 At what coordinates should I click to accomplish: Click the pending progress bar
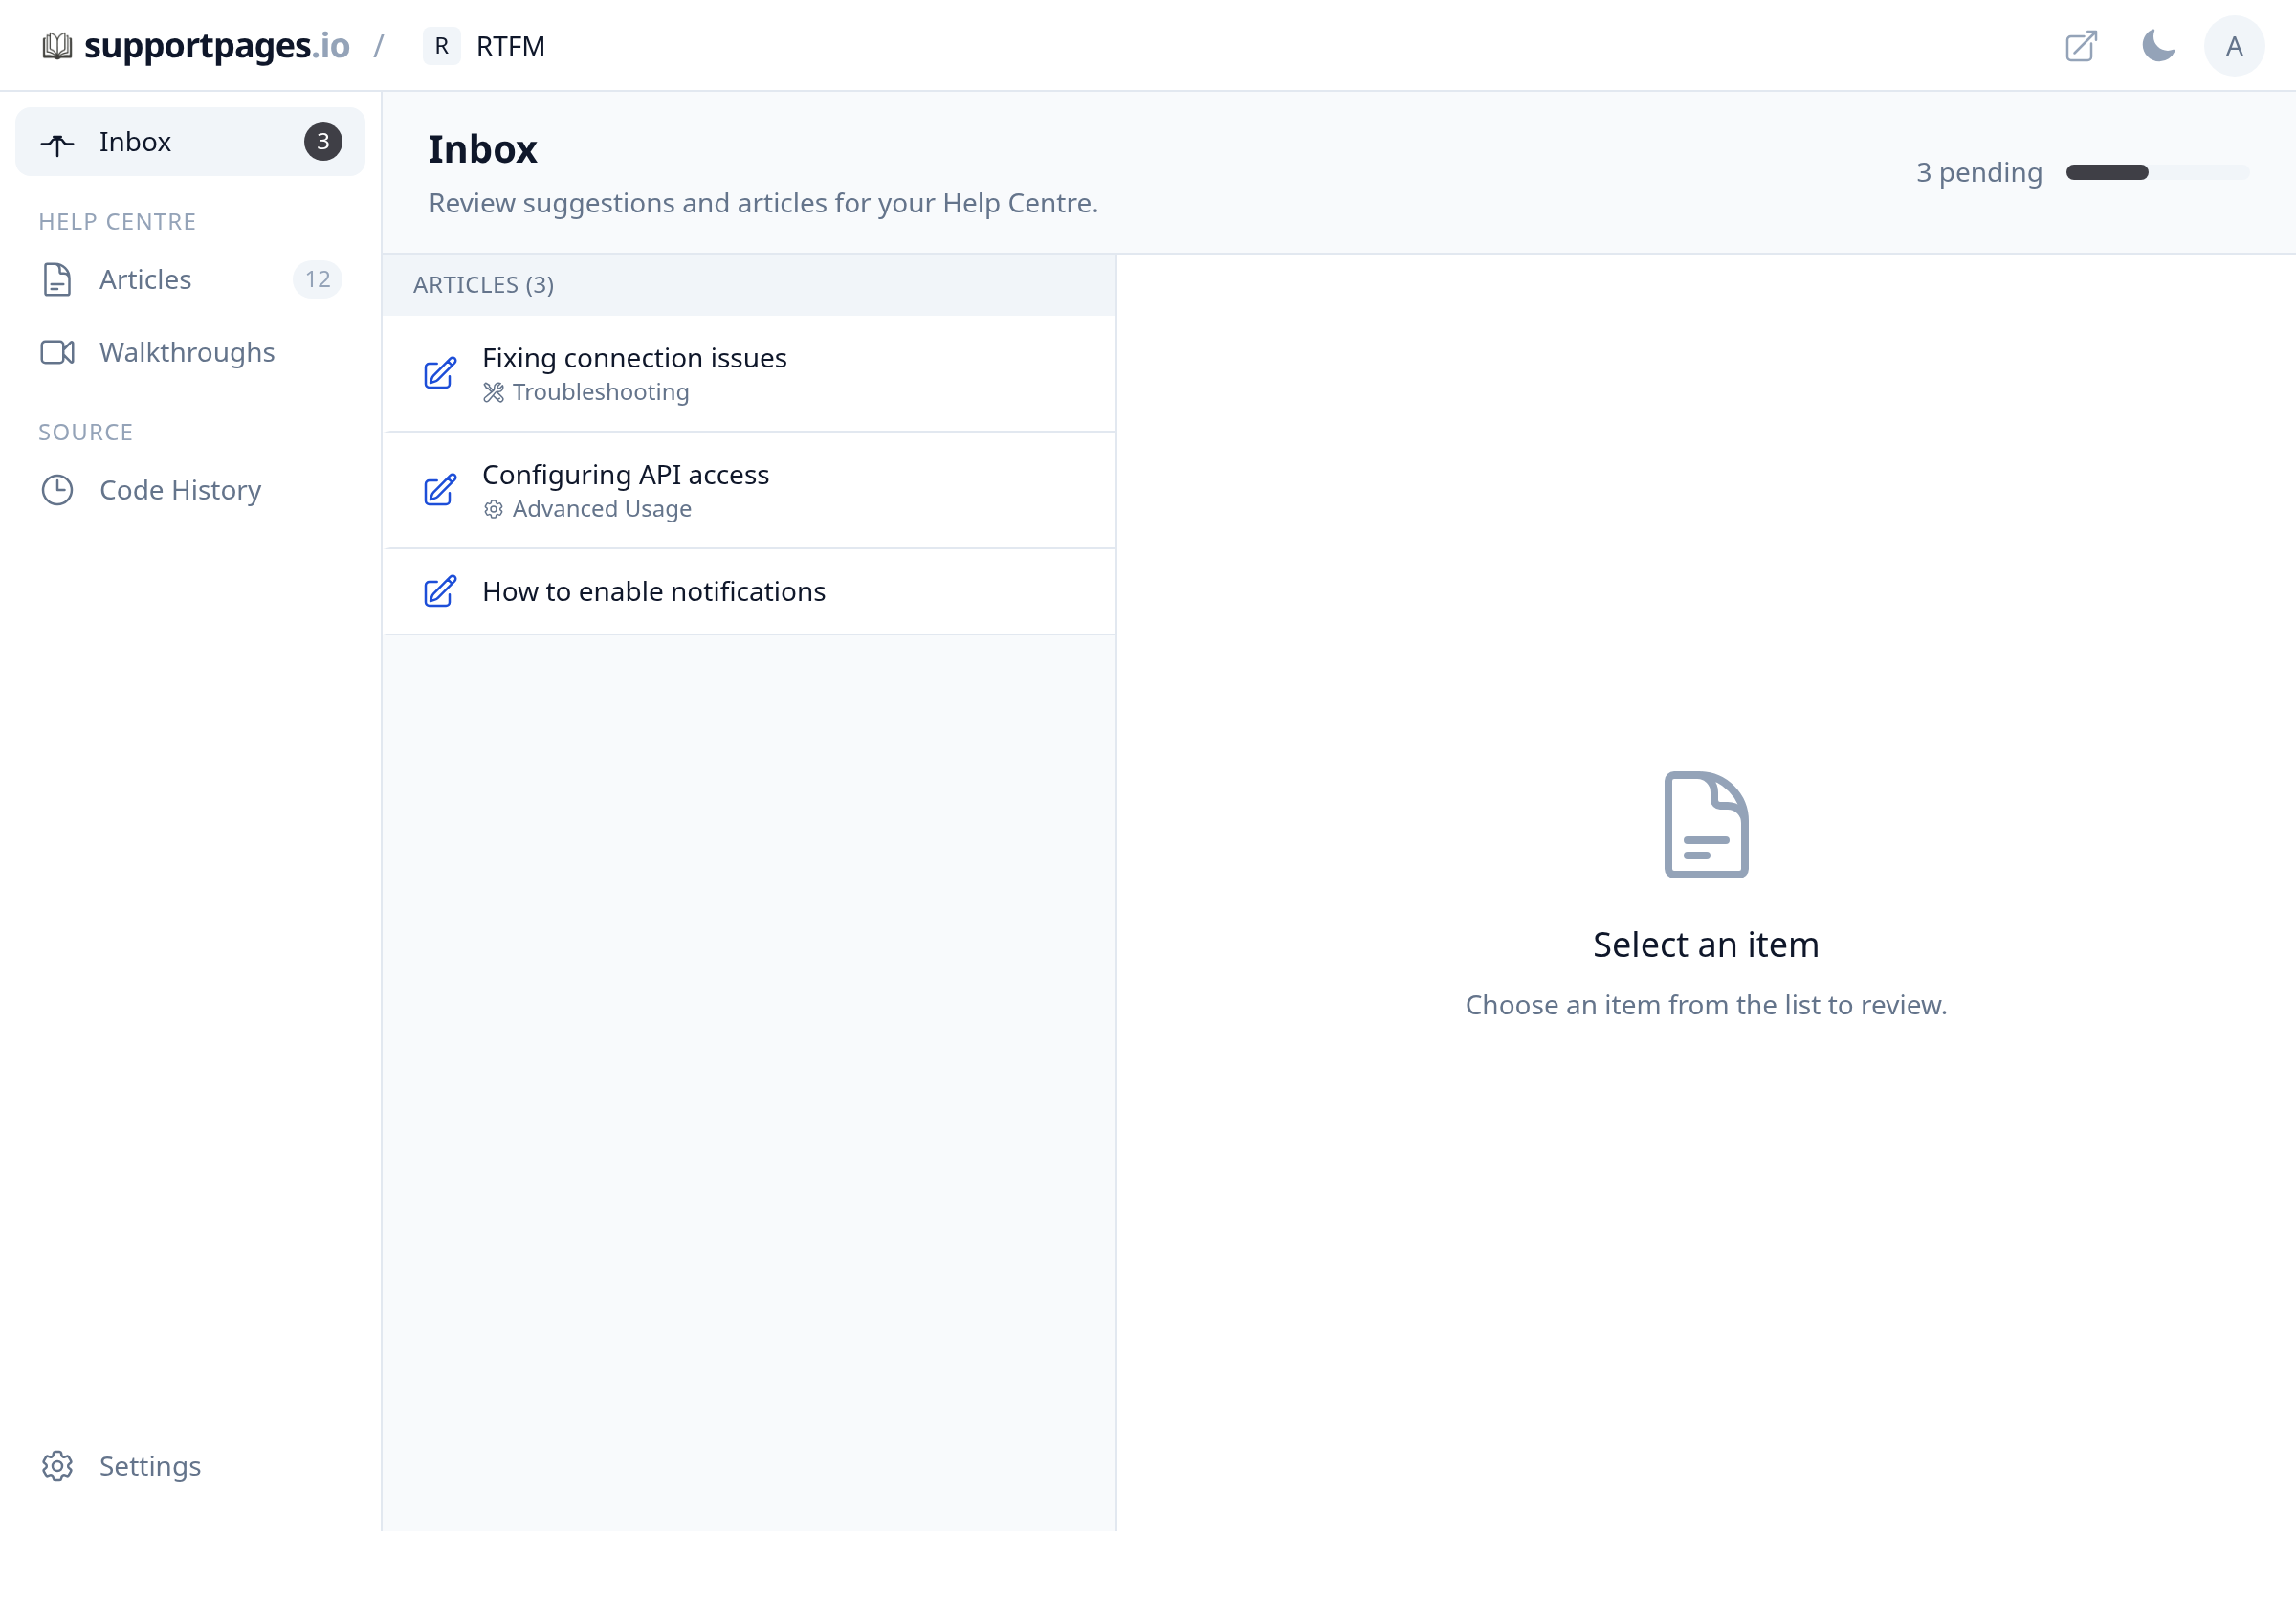(2157, 173)
